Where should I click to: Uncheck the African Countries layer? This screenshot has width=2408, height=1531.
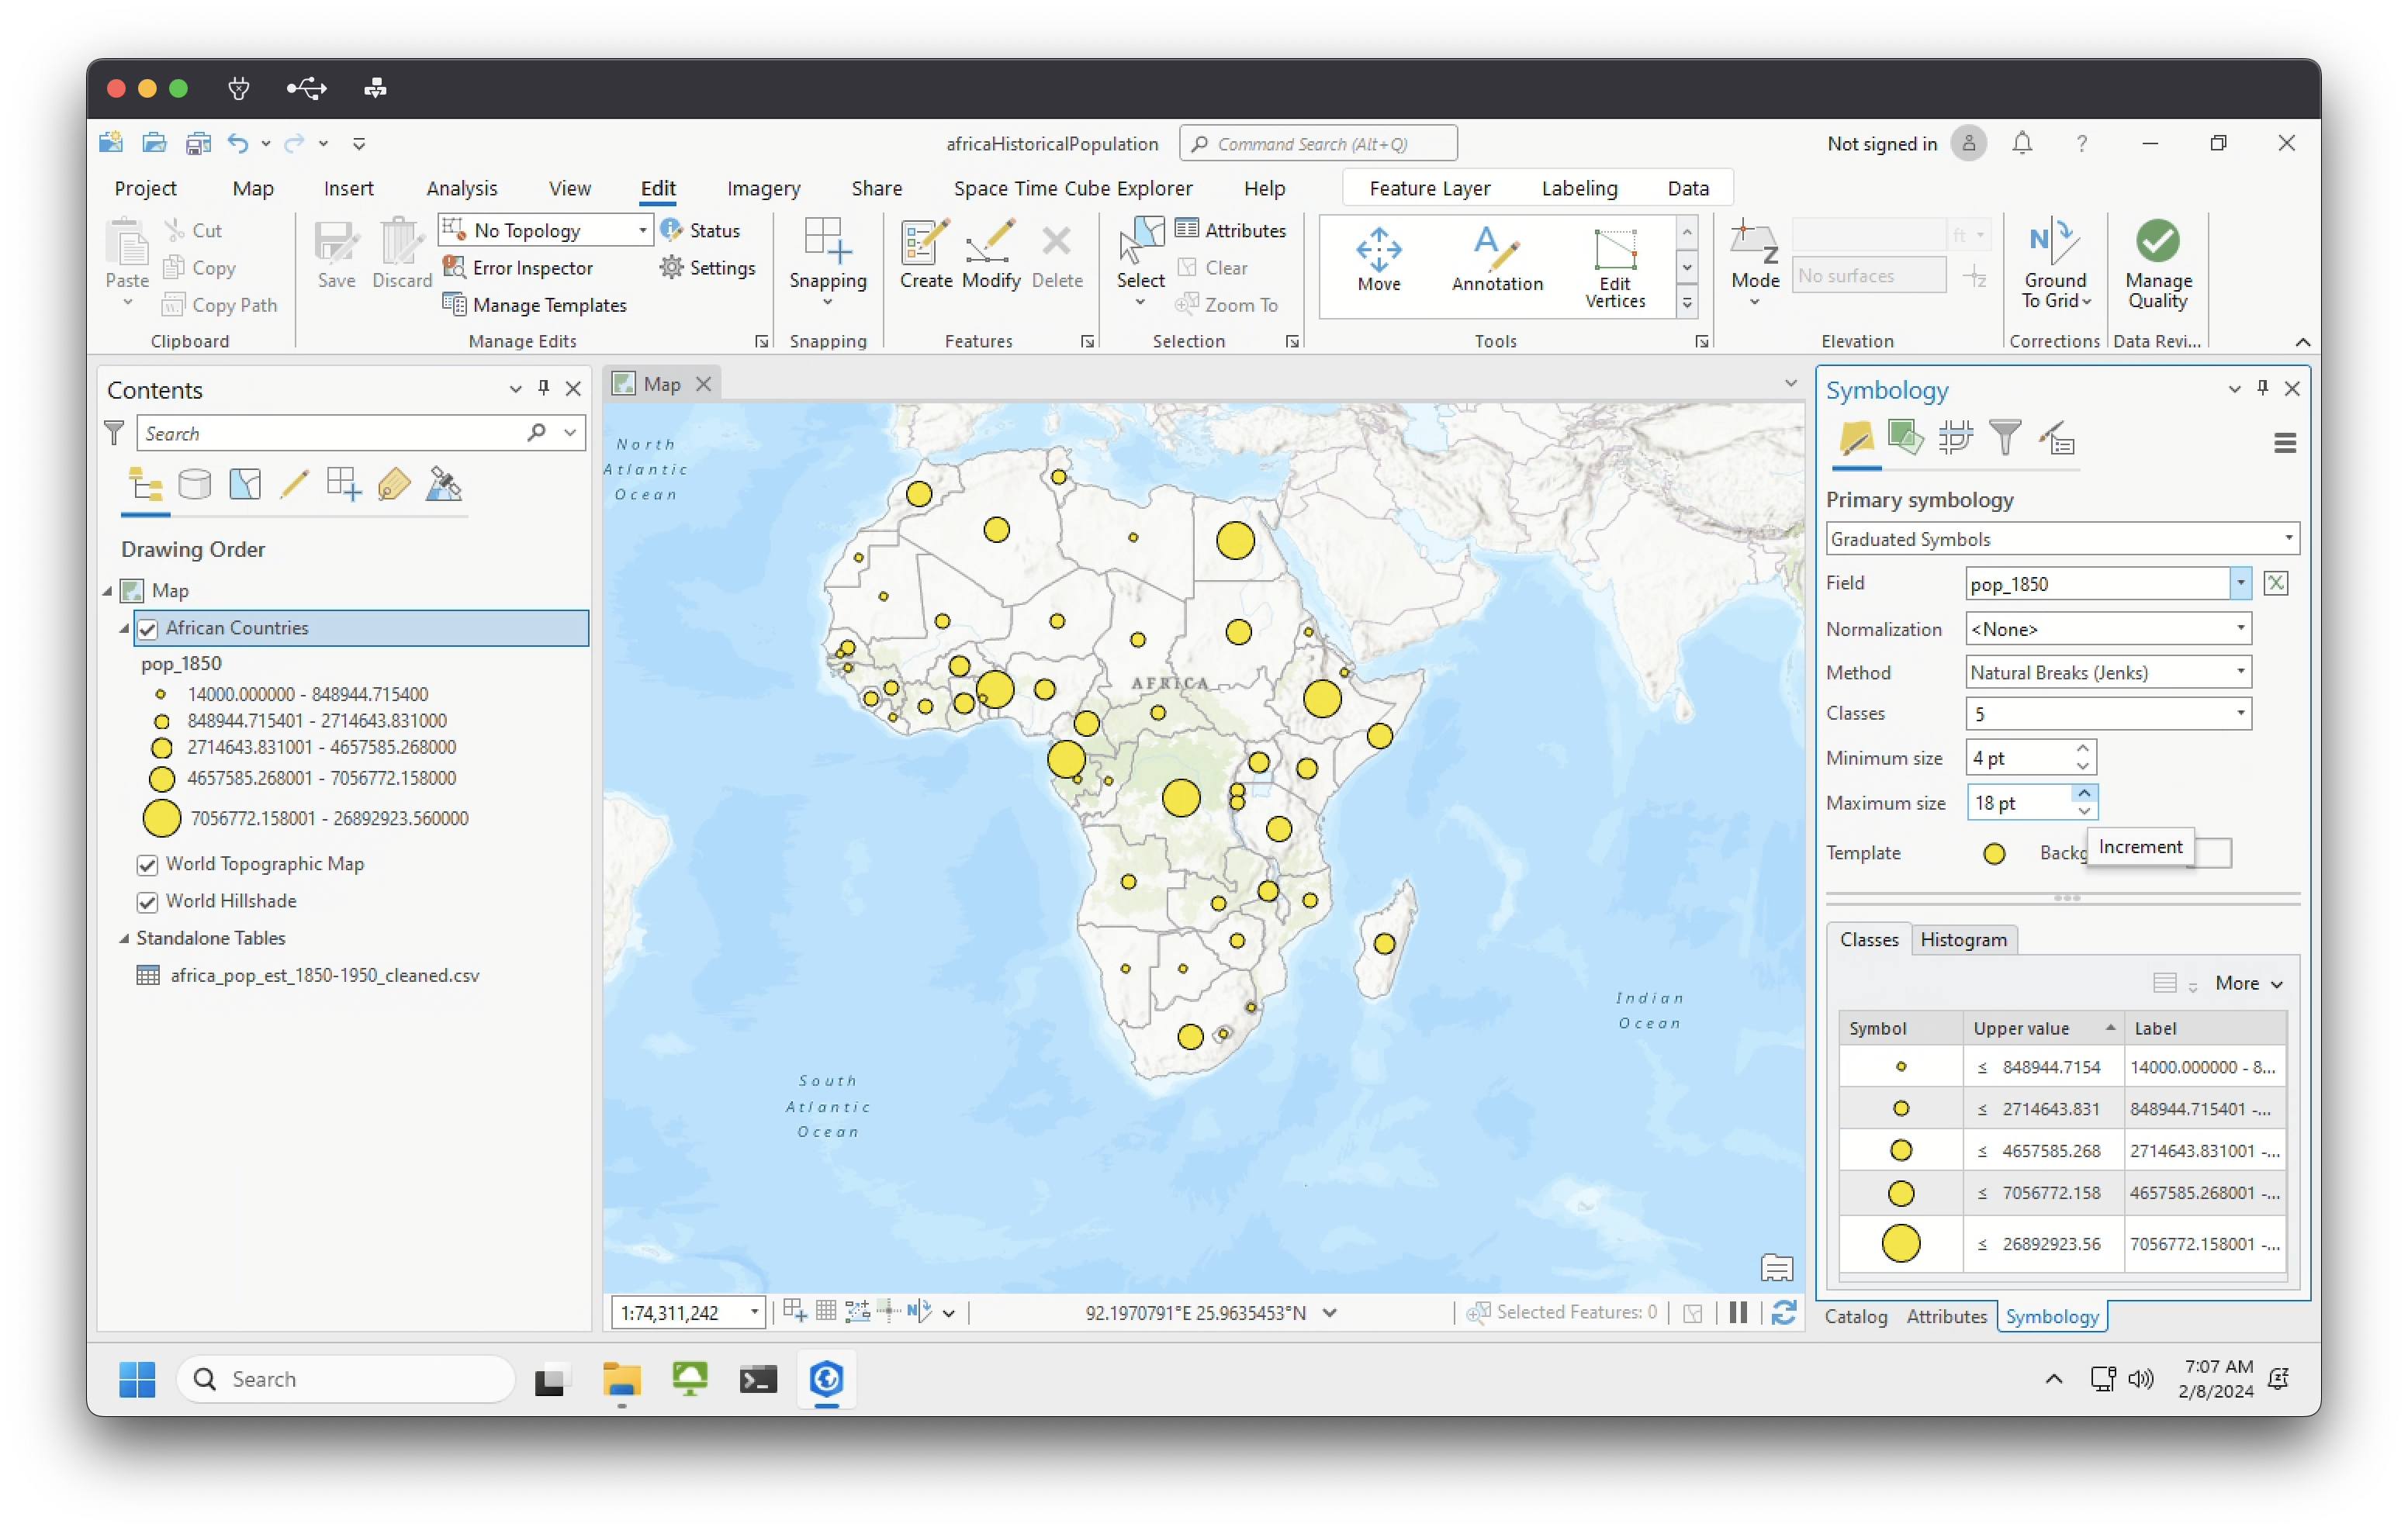point(148,629)
